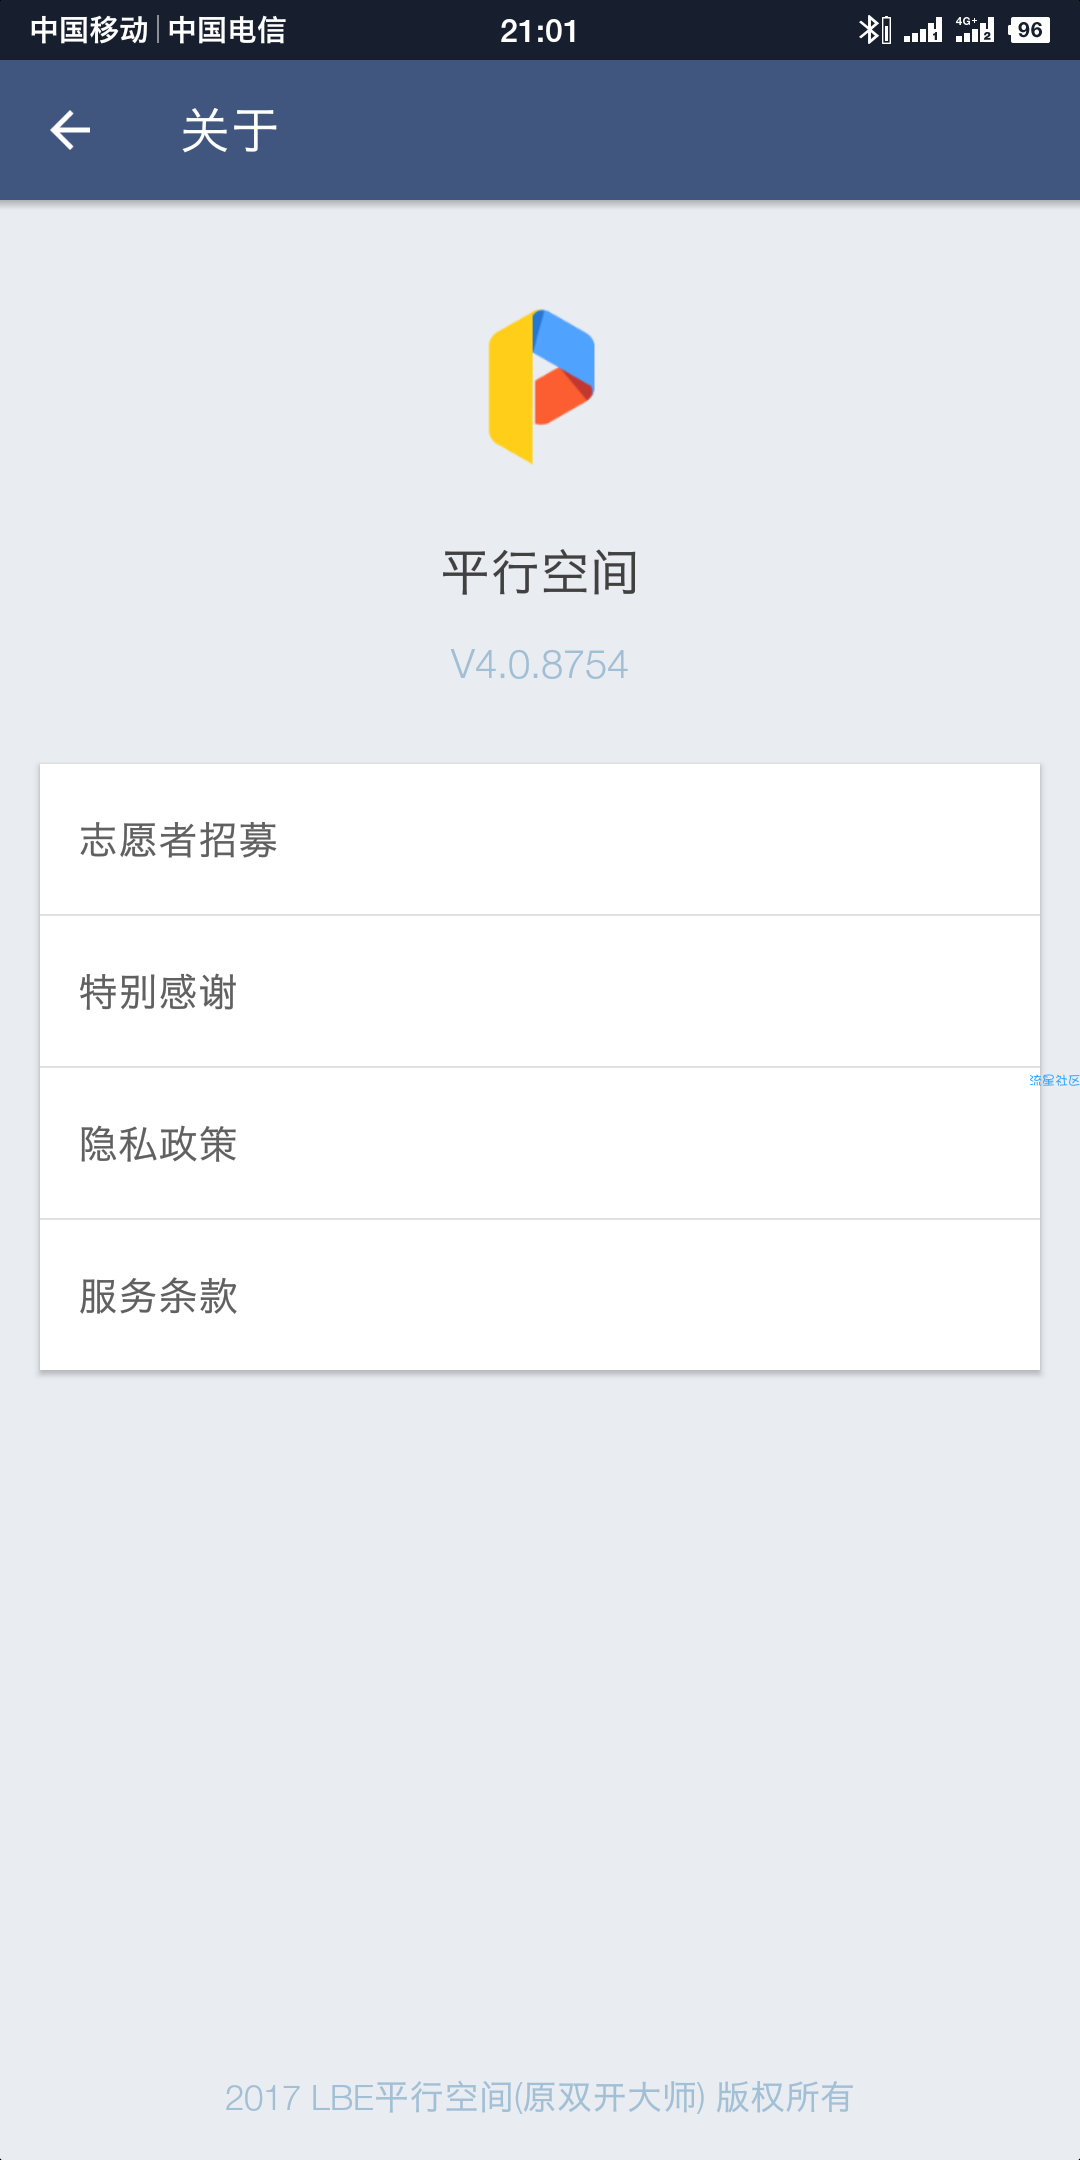Tap the 流星社区 watermark at right edge
The height and width of the screenshot is (2160, 1080).
[x=1054, y=1080]
